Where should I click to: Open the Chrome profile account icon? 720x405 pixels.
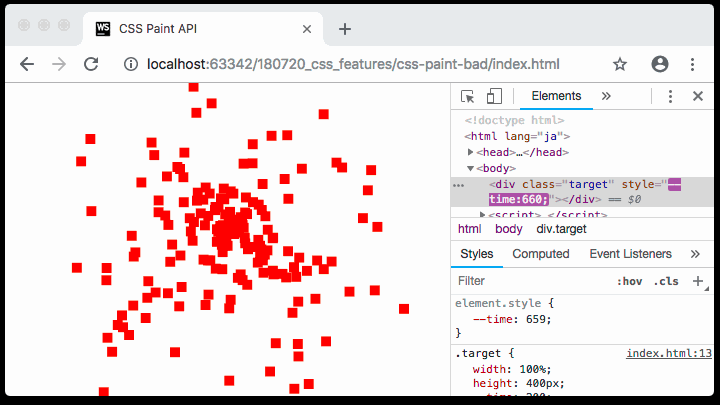tap(660, 64)
